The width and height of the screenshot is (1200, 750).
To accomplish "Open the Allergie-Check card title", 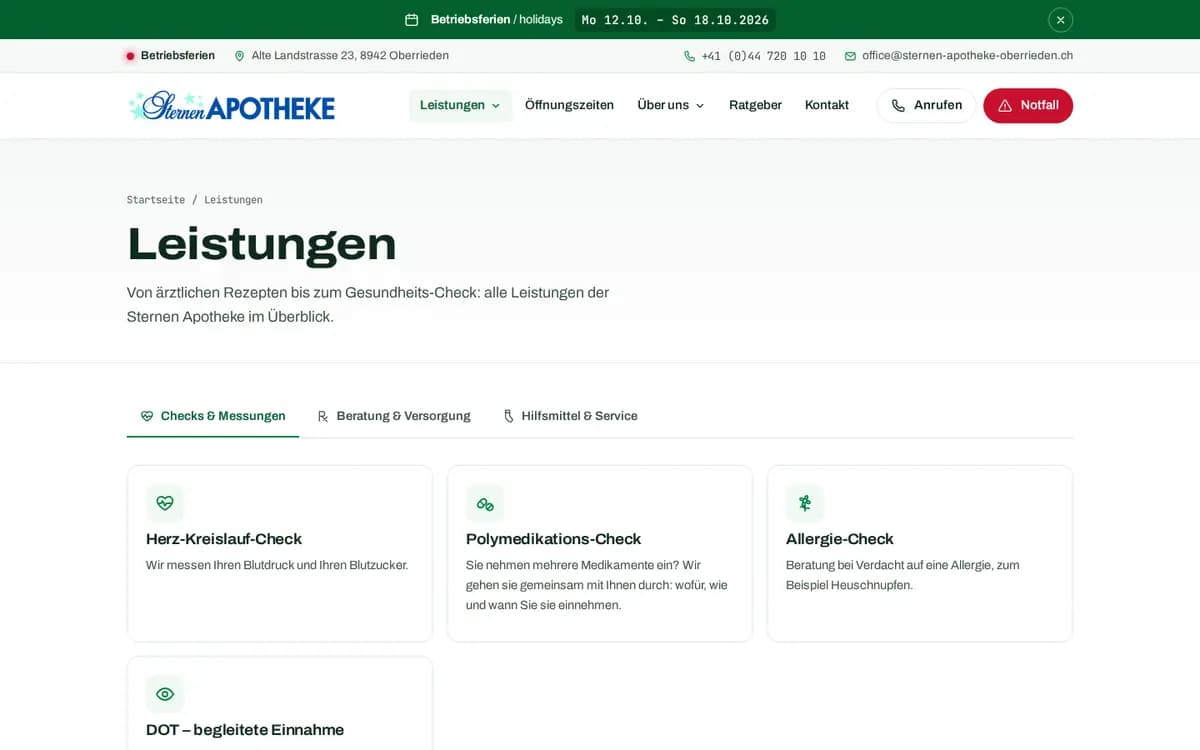I will click(x=840, y=539).
